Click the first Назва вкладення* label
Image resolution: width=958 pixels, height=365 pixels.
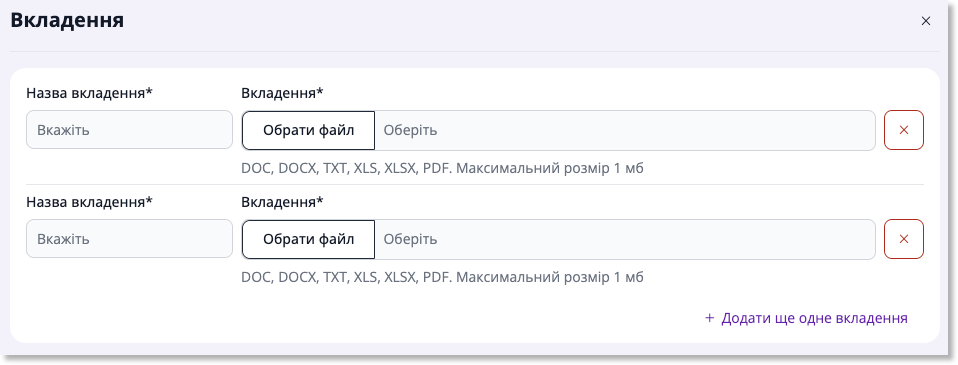89,94
